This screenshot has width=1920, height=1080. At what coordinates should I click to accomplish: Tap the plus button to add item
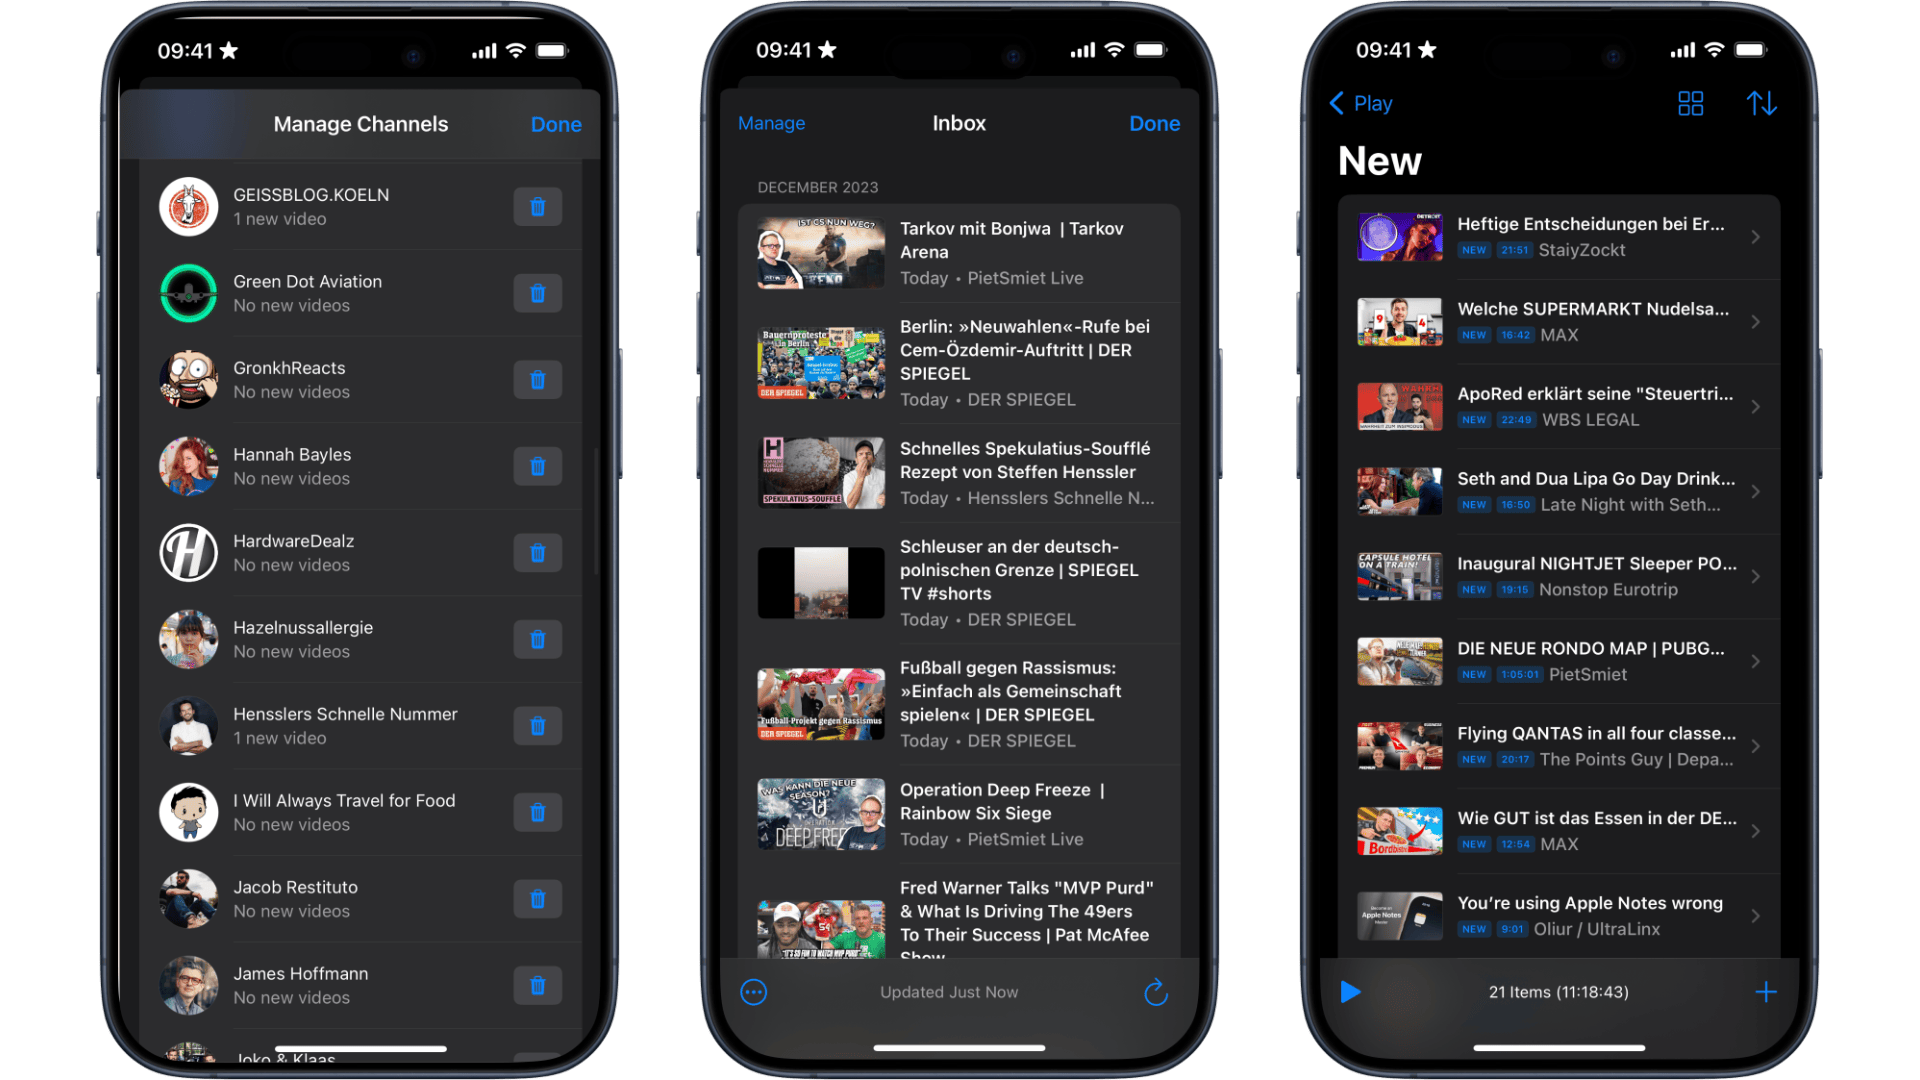pos(1766,992)
